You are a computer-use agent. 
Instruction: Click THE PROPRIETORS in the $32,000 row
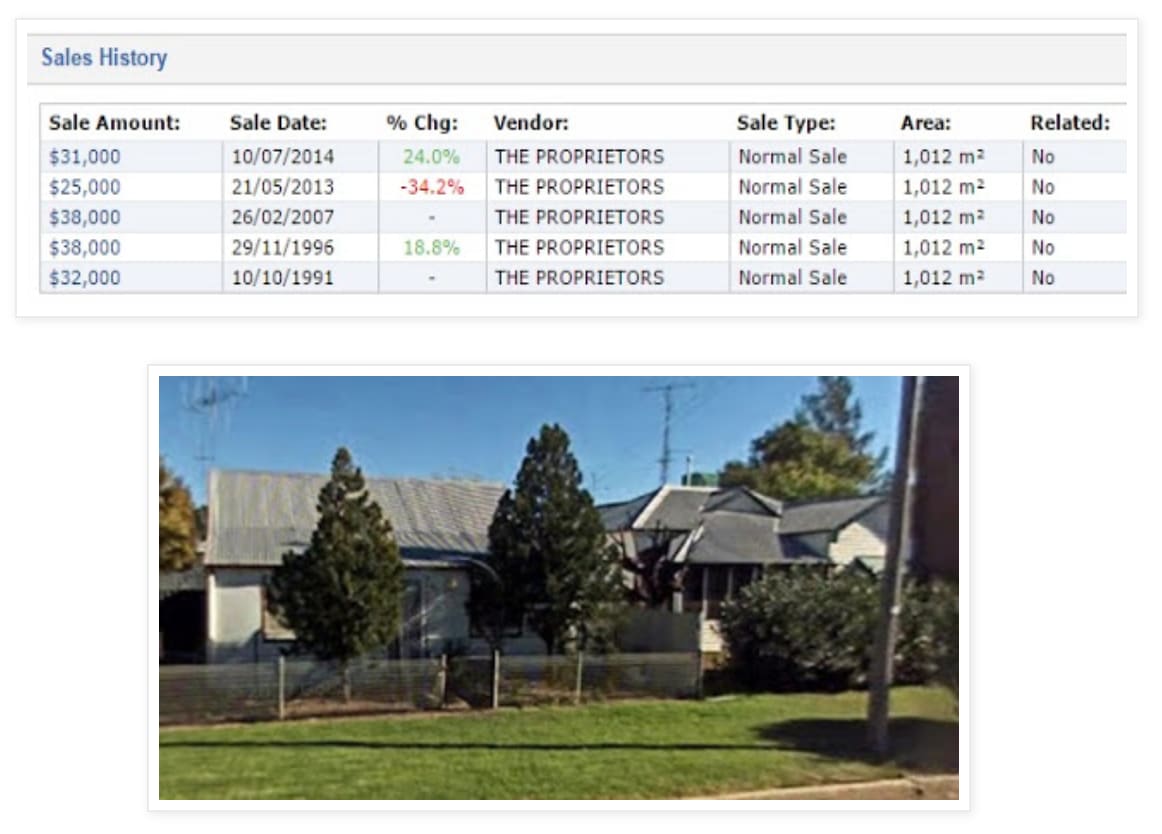click(x=580, y=278)
